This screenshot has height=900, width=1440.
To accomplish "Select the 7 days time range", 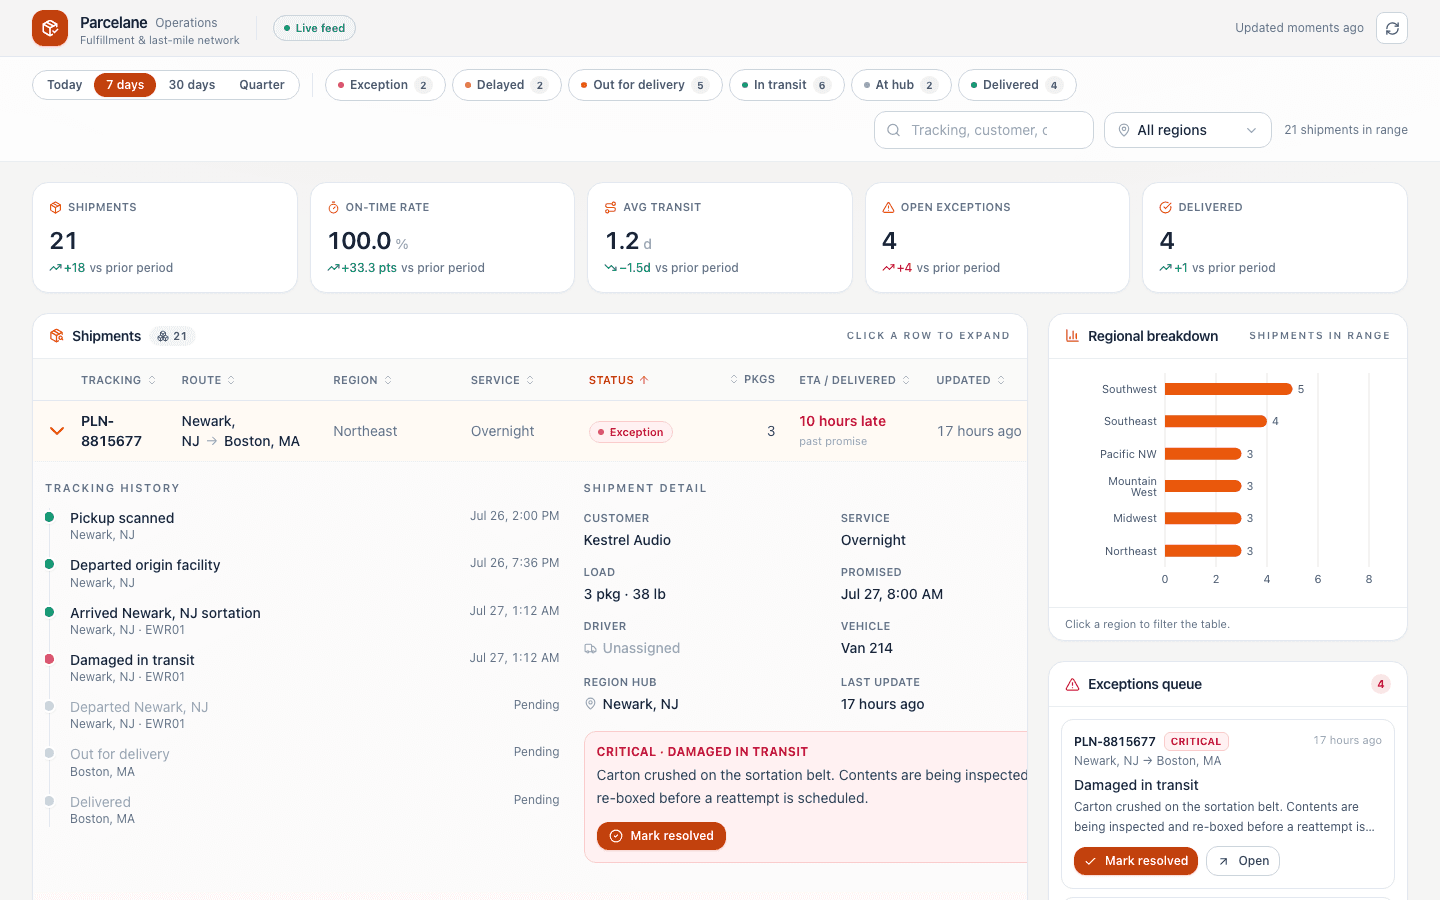I will pyautogui.click(x=125, y=85).
